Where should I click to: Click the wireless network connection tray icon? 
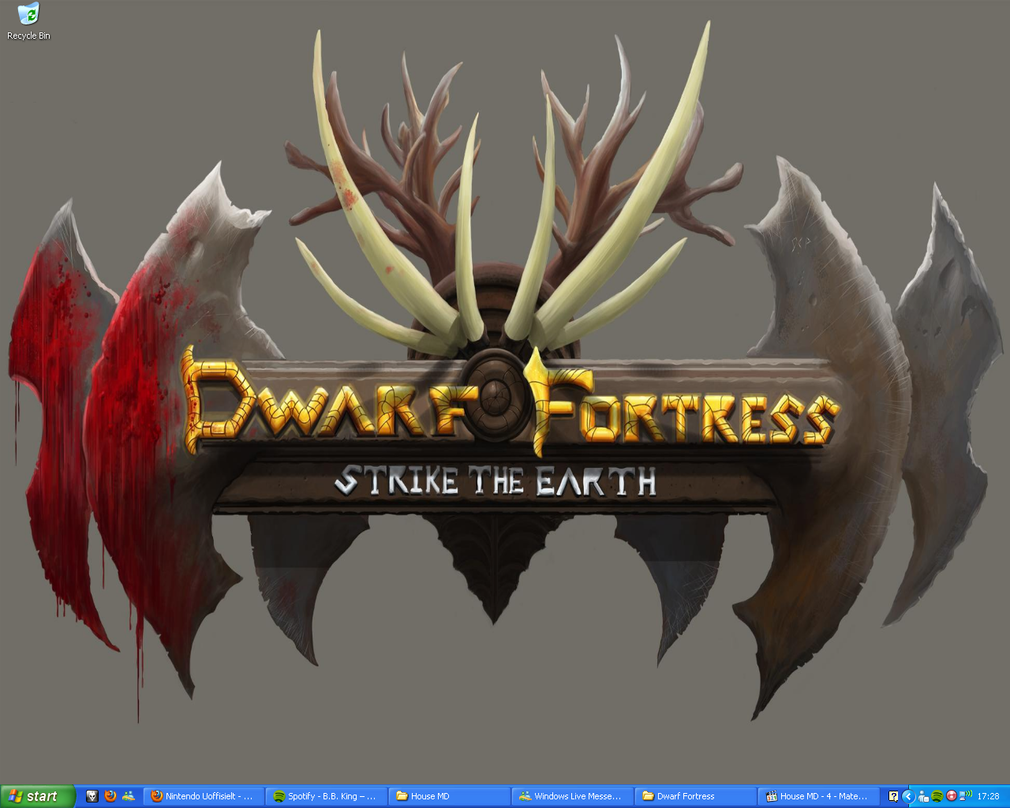965,796
